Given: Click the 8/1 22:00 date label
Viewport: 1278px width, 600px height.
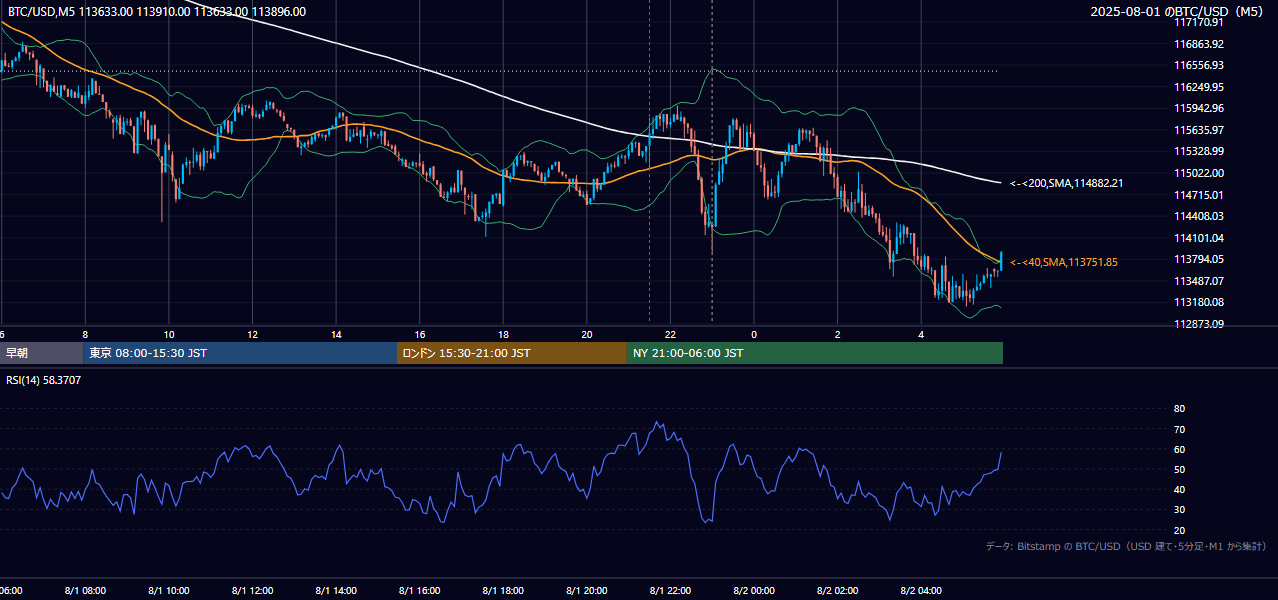Looking at the screenshot, I should (x=670, y=591).
